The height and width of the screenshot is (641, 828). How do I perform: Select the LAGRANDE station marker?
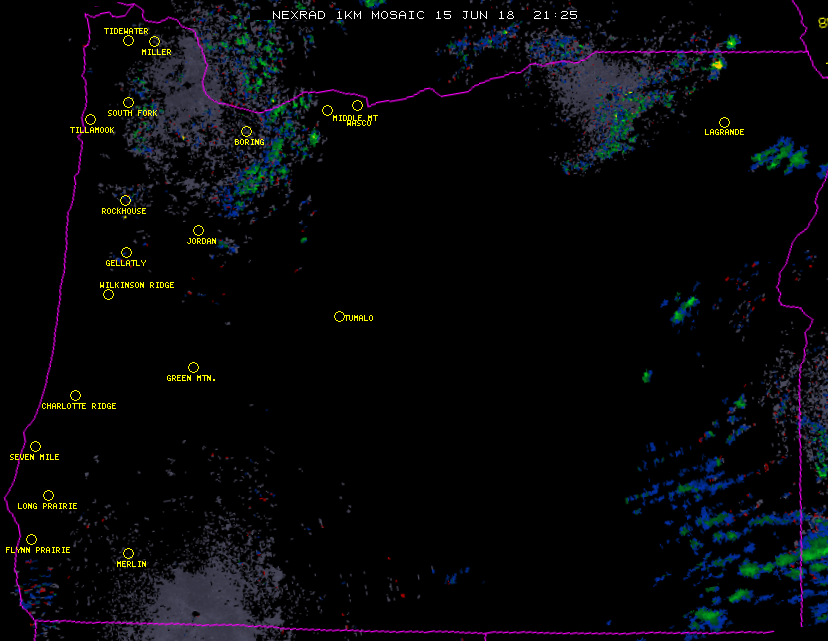[x=724, y=122]
